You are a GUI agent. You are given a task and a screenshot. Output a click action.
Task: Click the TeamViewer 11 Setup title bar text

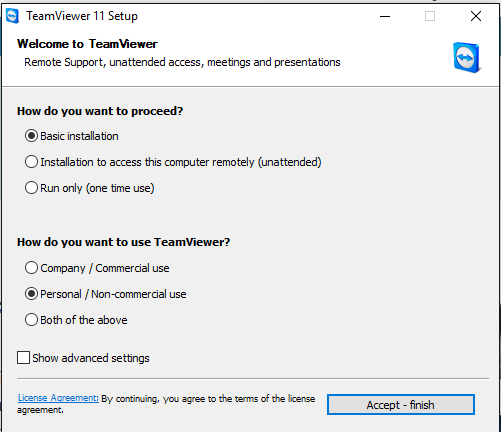click(82, 16)
